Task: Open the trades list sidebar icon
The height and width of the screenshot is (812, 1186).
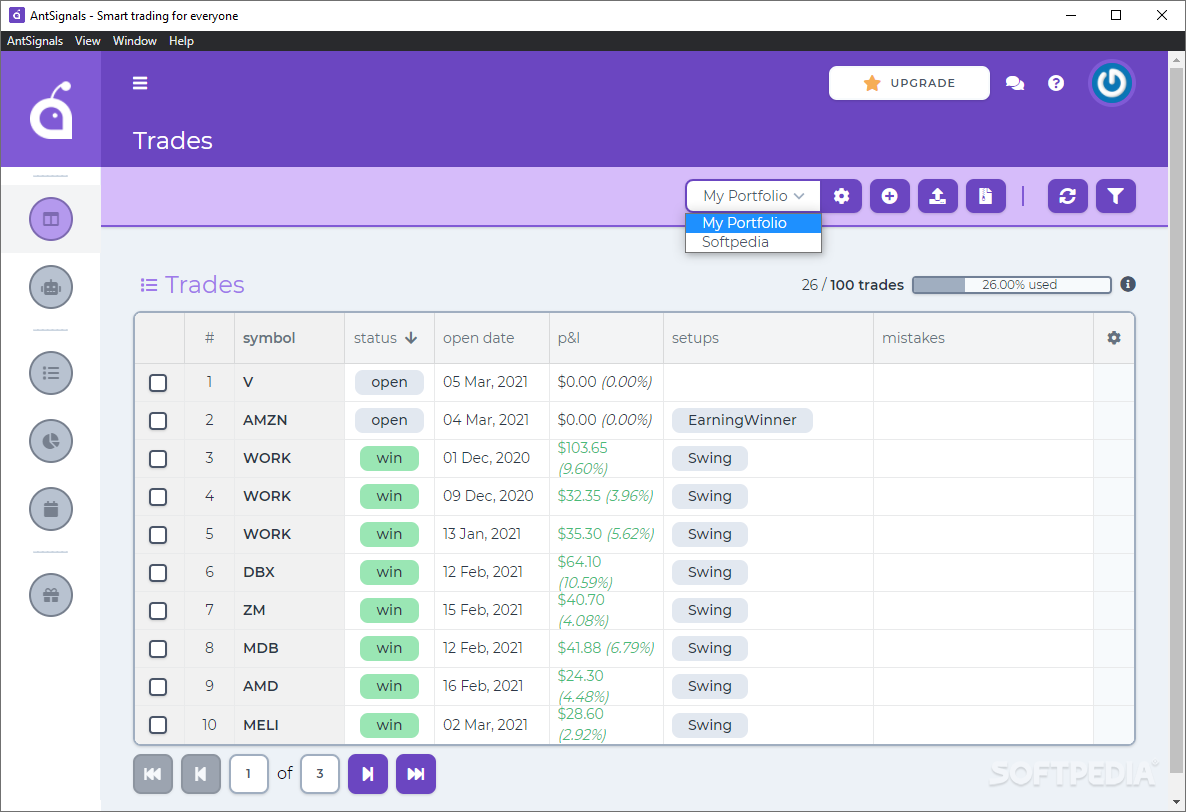Action: 51,373
